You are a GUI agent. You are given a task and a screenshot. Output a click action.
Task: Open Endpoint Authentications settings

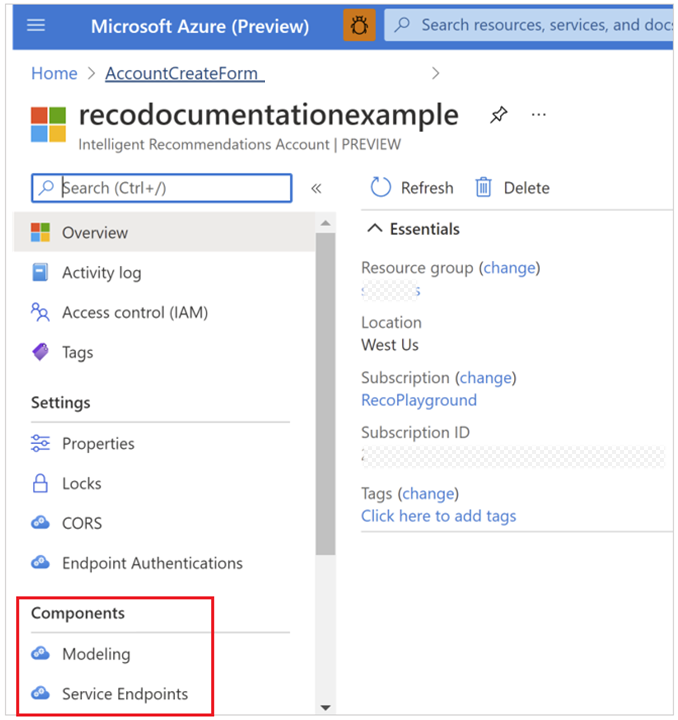click(152, 563)
